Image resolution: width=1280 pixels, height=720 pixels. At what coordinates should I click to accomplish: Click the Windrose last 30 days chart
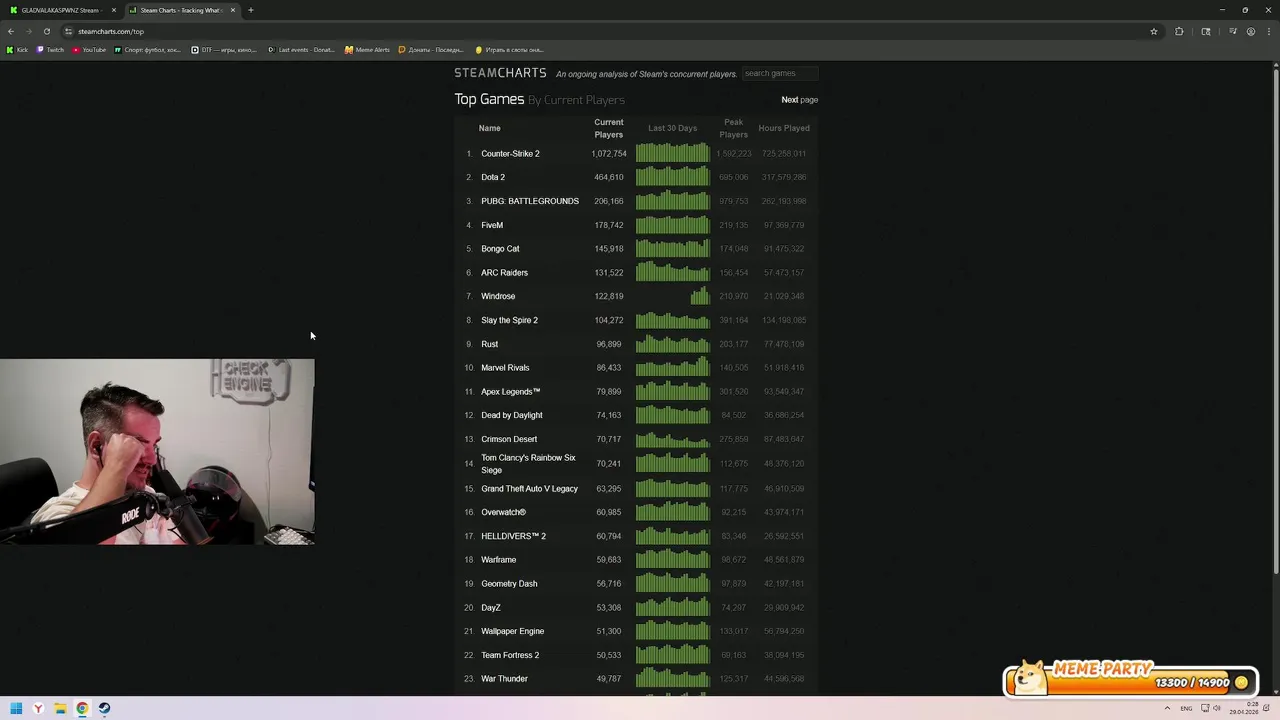[x=672, y=295]
